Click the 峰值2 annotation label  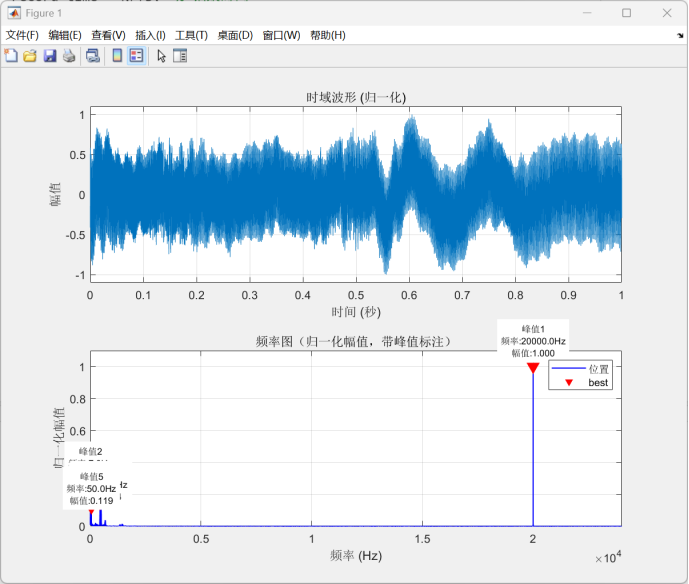tap(91, 451)
